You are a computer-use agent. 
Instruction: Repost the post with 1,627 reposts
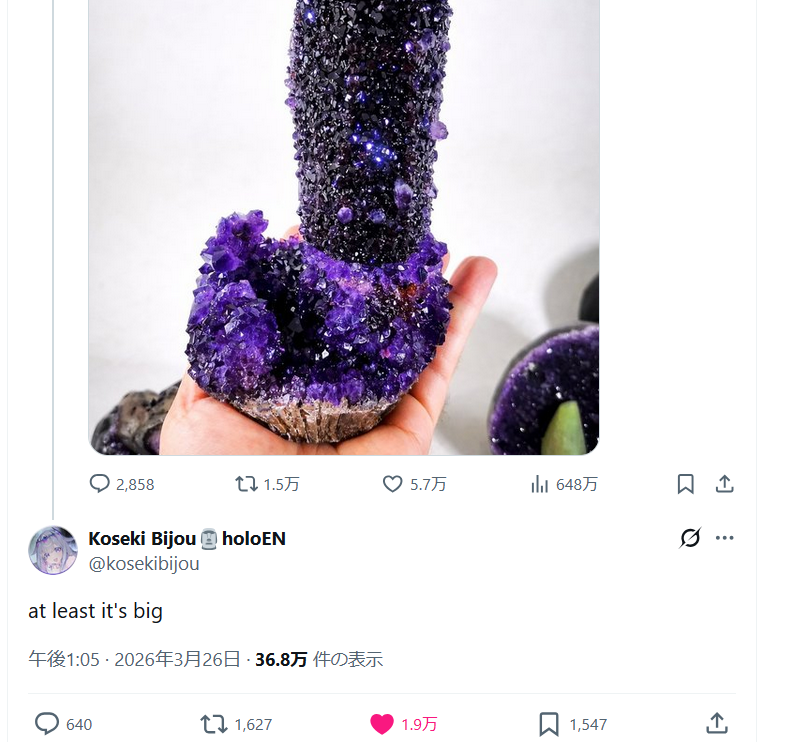point(214,724)
